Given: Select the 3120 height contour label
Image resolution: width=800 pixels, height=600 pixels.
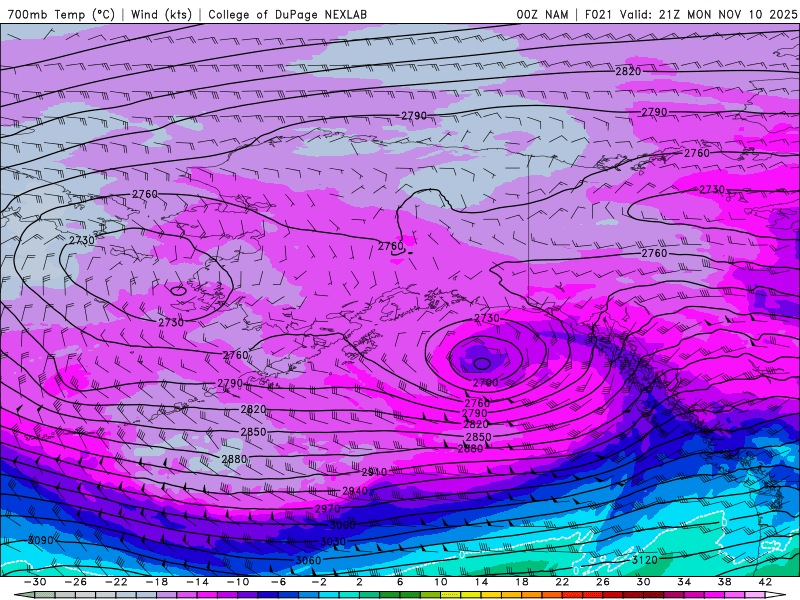Looking at the screenshot, I should tap(645, 560).
